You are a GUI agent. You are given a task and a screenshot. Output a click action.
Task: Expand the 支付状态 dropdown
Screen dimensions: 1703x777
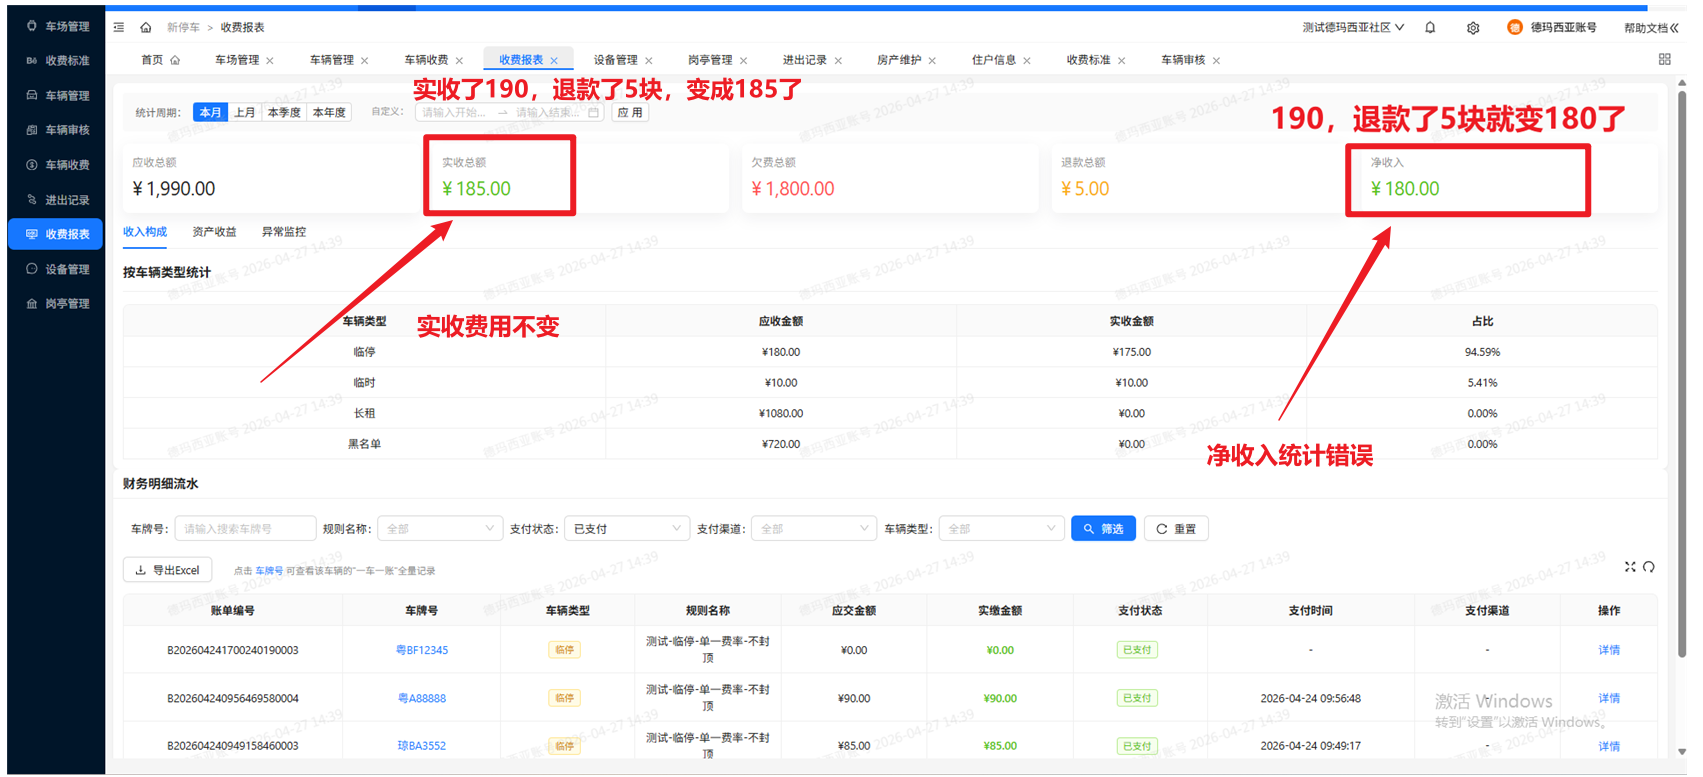tap(626, 529)
